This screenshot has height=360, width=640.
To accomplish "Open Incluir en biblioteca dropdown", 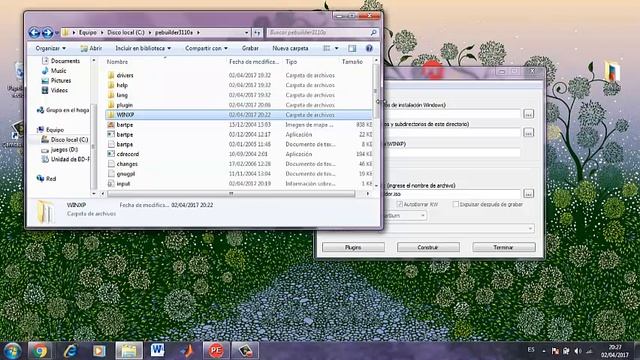I will tap(143, 48).
